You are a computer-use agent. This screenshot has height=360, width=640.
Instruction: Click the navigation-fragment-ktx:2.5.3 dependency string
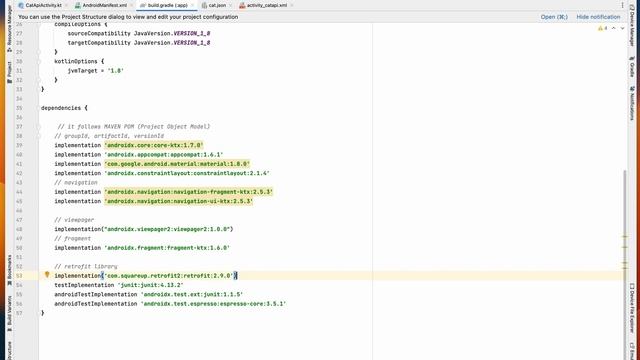(x=189, y=192)
